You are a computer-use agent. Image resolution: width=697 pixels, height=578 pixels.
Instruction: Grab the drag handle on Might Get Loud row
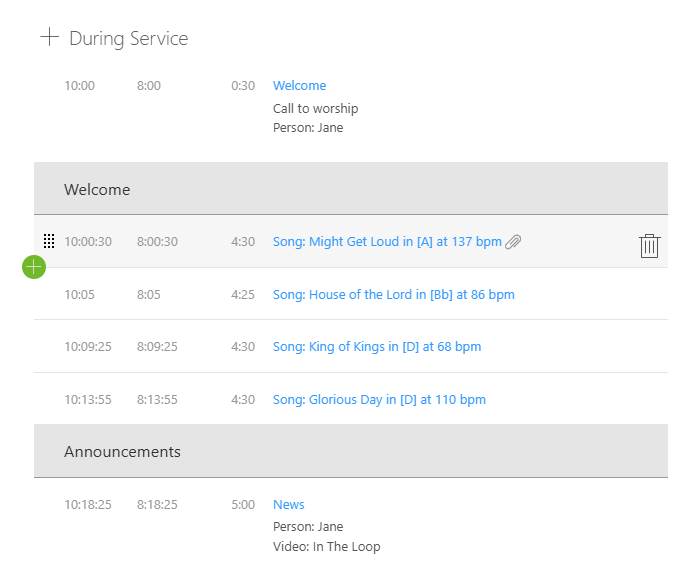[49, 241]
